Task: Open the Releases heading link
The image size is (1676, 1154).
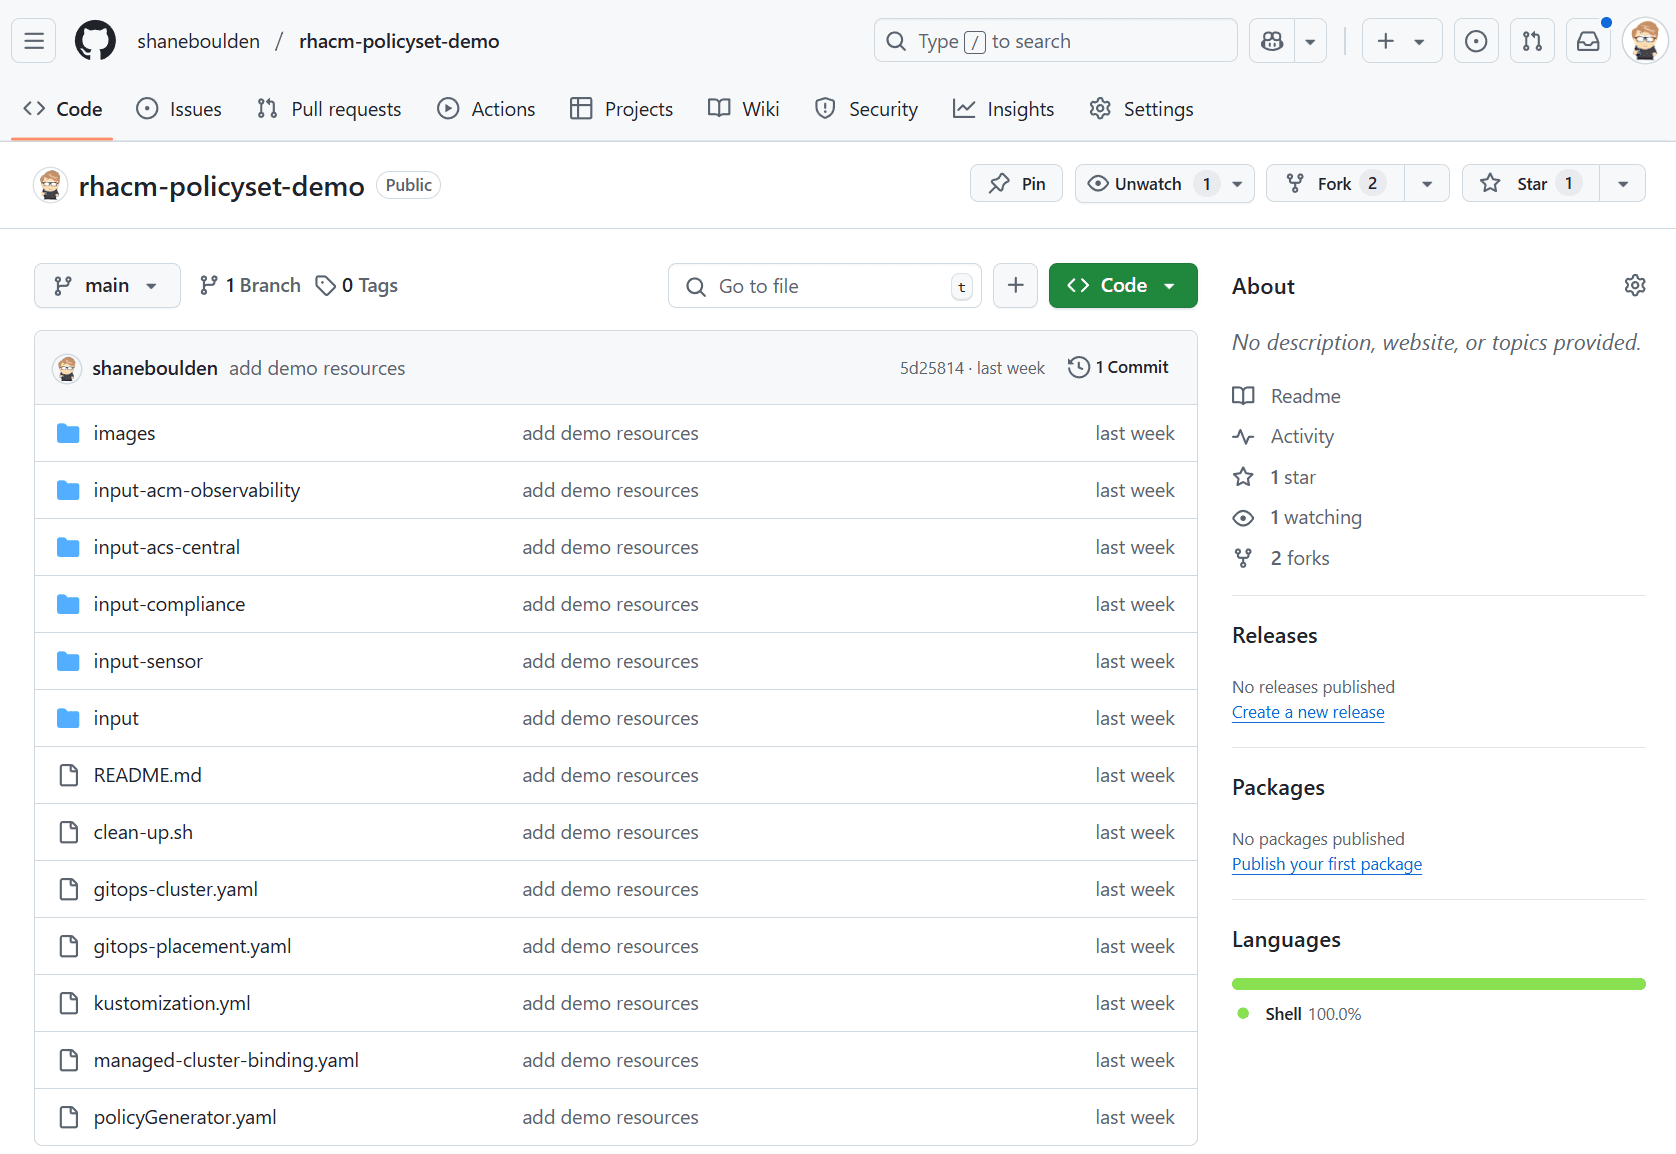Action: [1275, 636]
